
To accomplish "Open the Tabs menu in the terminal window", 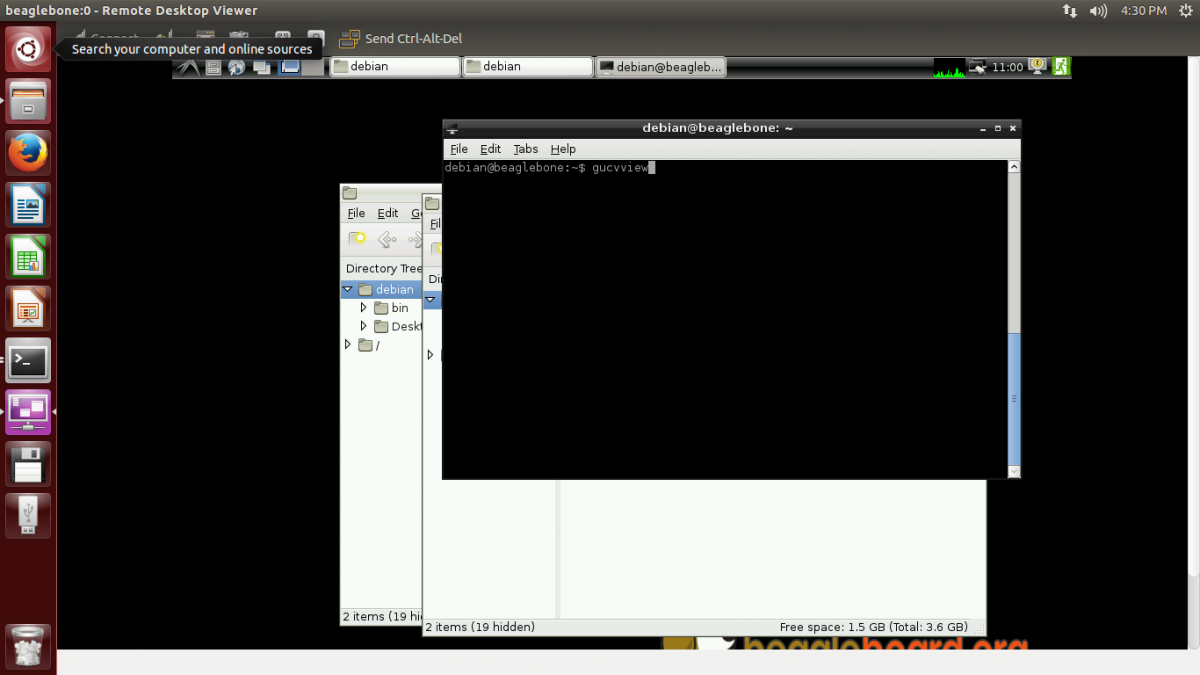I will pyautogui.click(x=525, y=148).
